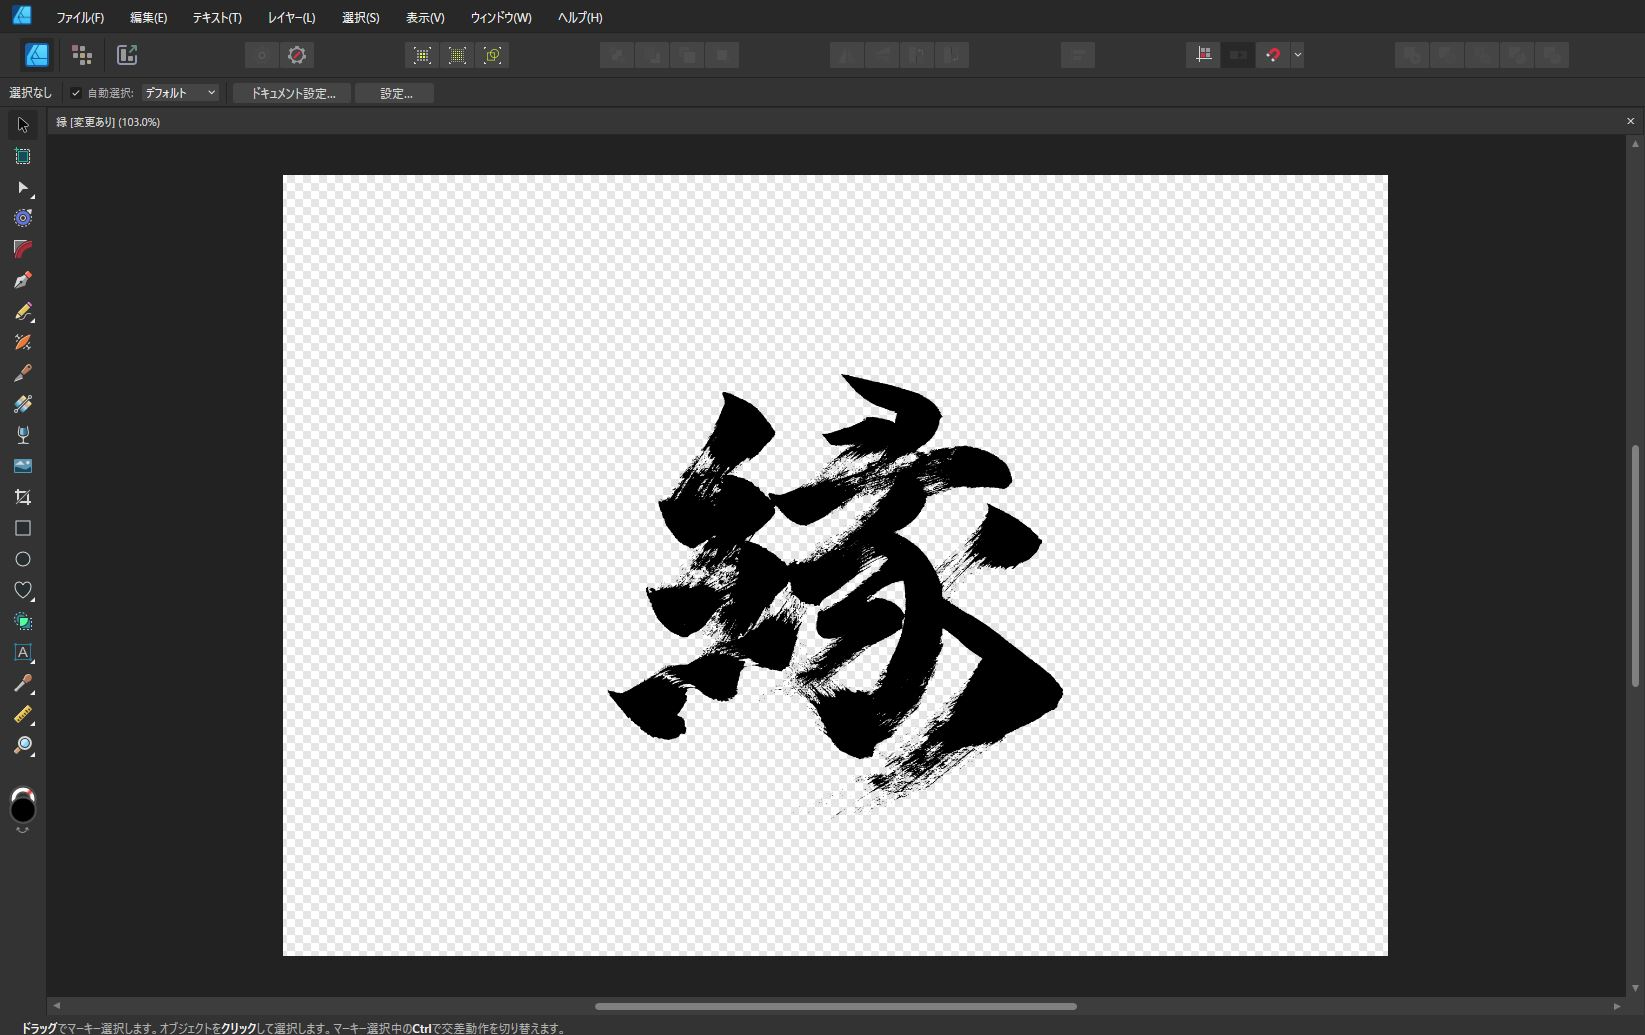
Task: Pick the Ellipse shape tool
Action: tap(23, 559)
